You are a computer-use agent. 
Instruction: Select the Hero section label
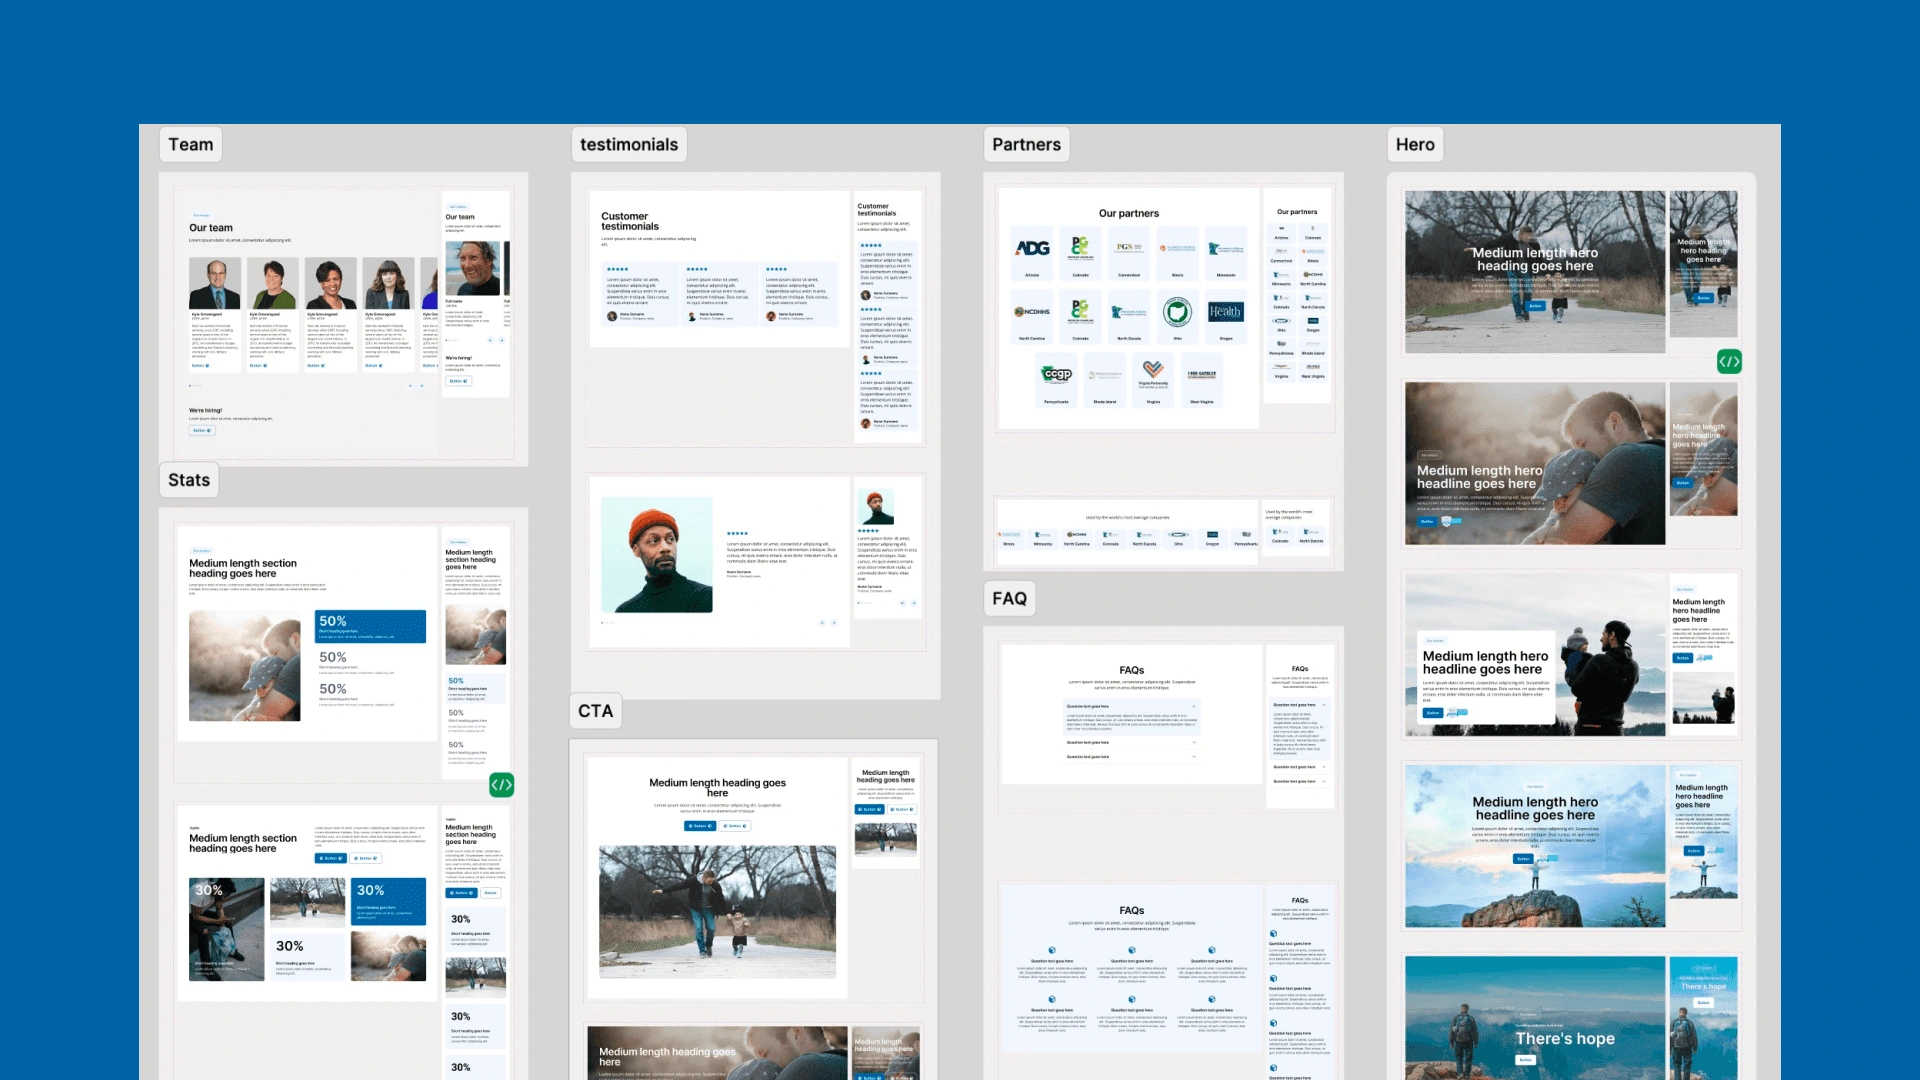1414,144
